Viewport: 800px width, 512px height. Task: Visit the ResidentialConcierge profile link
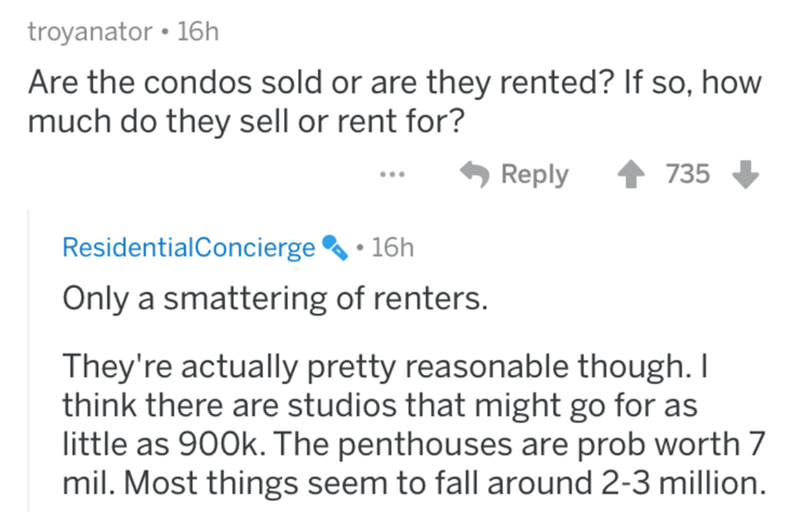[187, 247]
